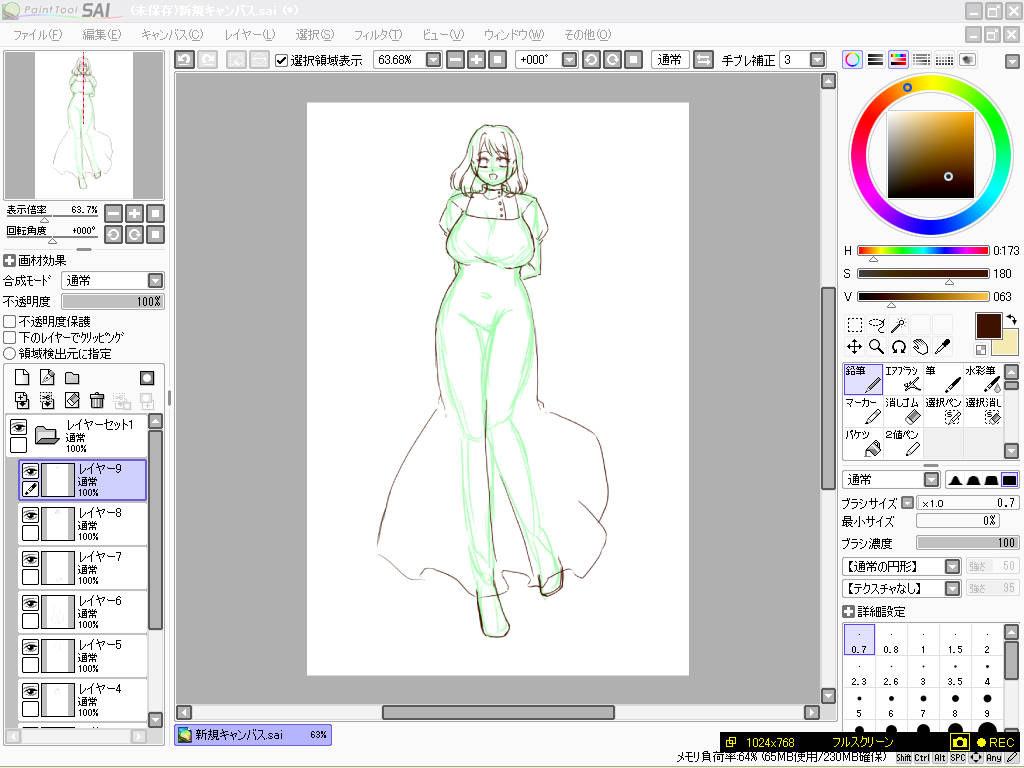Toggle 選択領域表示 checkbox in toolbar
The width and height of the screenshot is (1024, 768).
tap(282, 60)
